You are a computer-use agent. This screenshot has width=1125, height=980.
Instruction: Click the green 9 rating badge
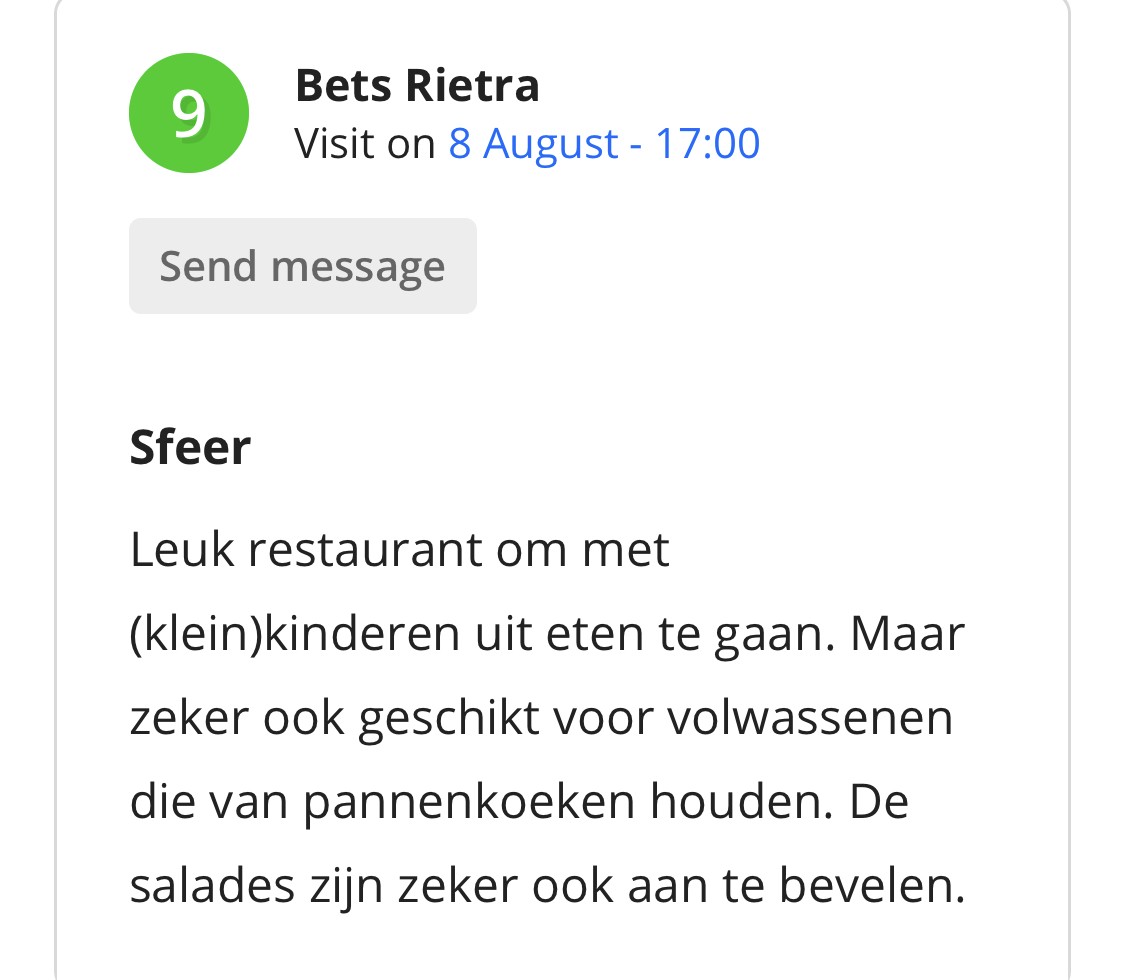click(189, 113)
